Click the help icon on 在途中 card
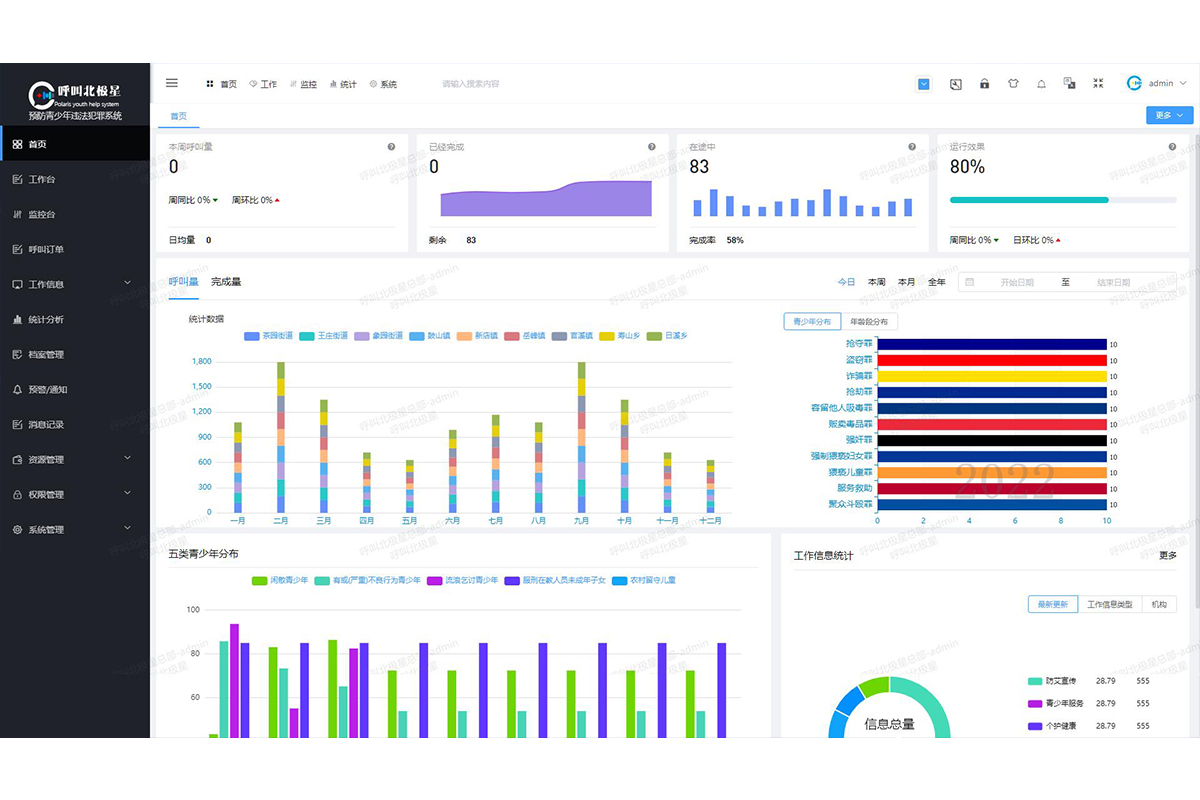The width and height of the screenshot is (1200, 800). click(912, 147)
